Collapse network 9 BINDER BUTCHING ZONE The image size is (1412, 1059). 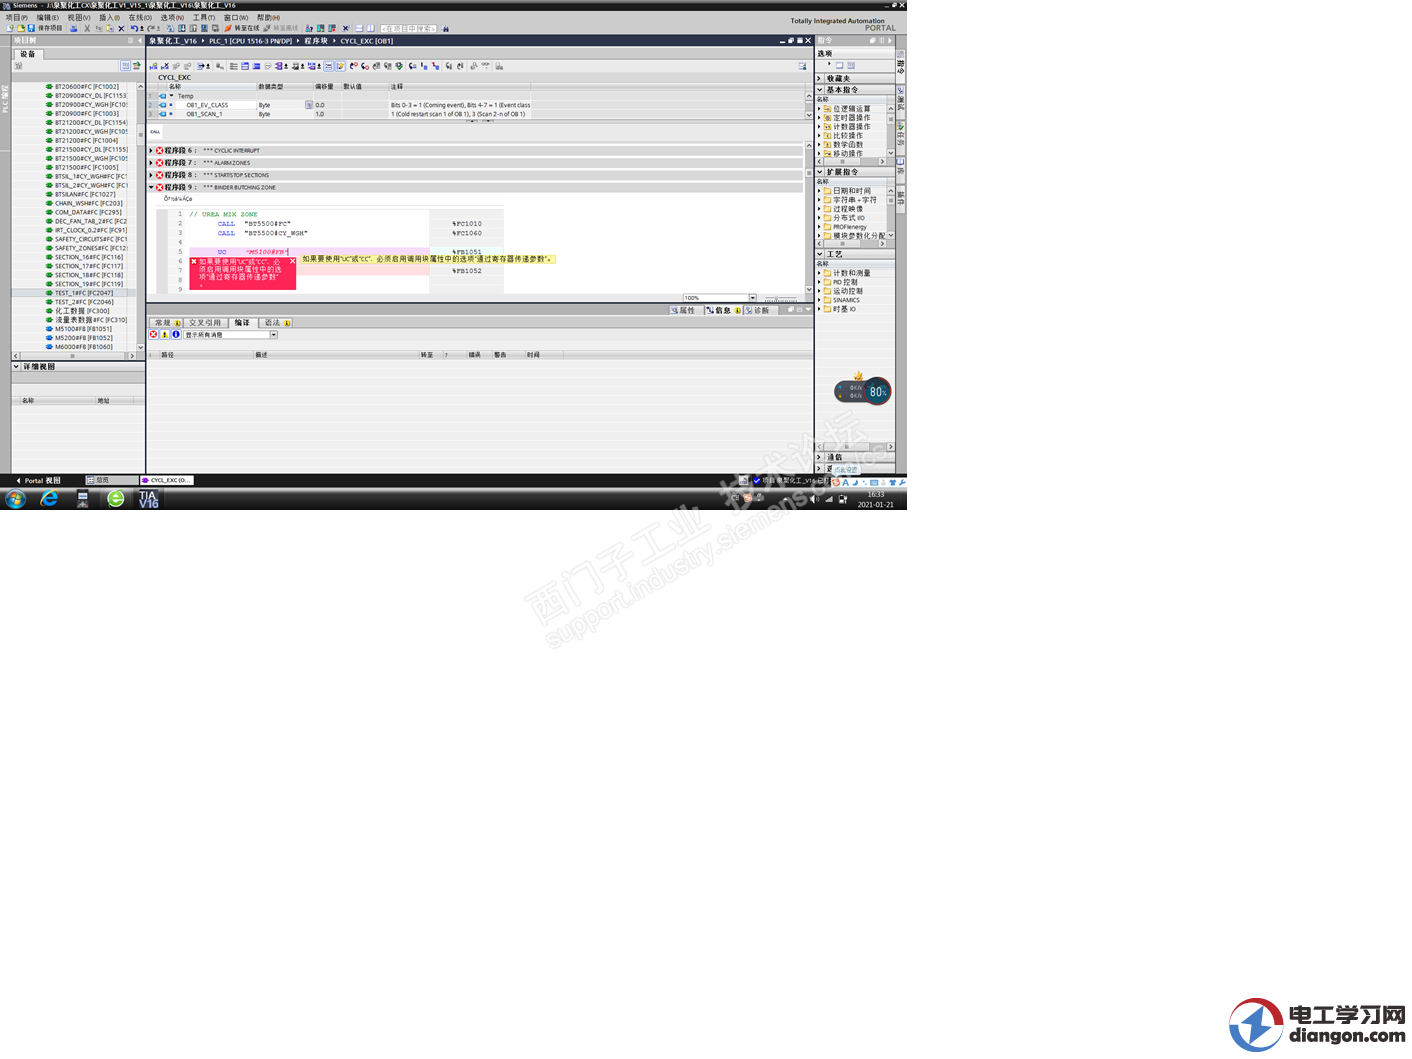coord(151,187)
